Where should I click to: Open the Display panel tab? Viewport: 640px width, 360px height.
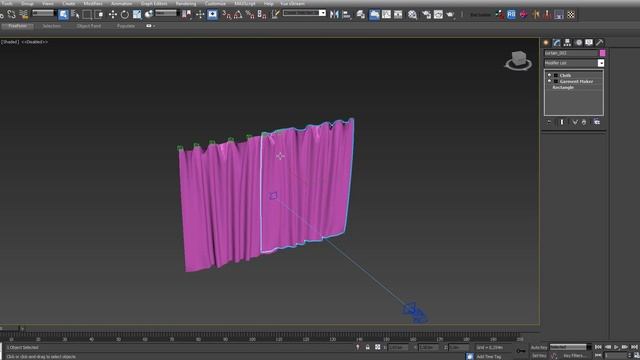click(589, 42)
